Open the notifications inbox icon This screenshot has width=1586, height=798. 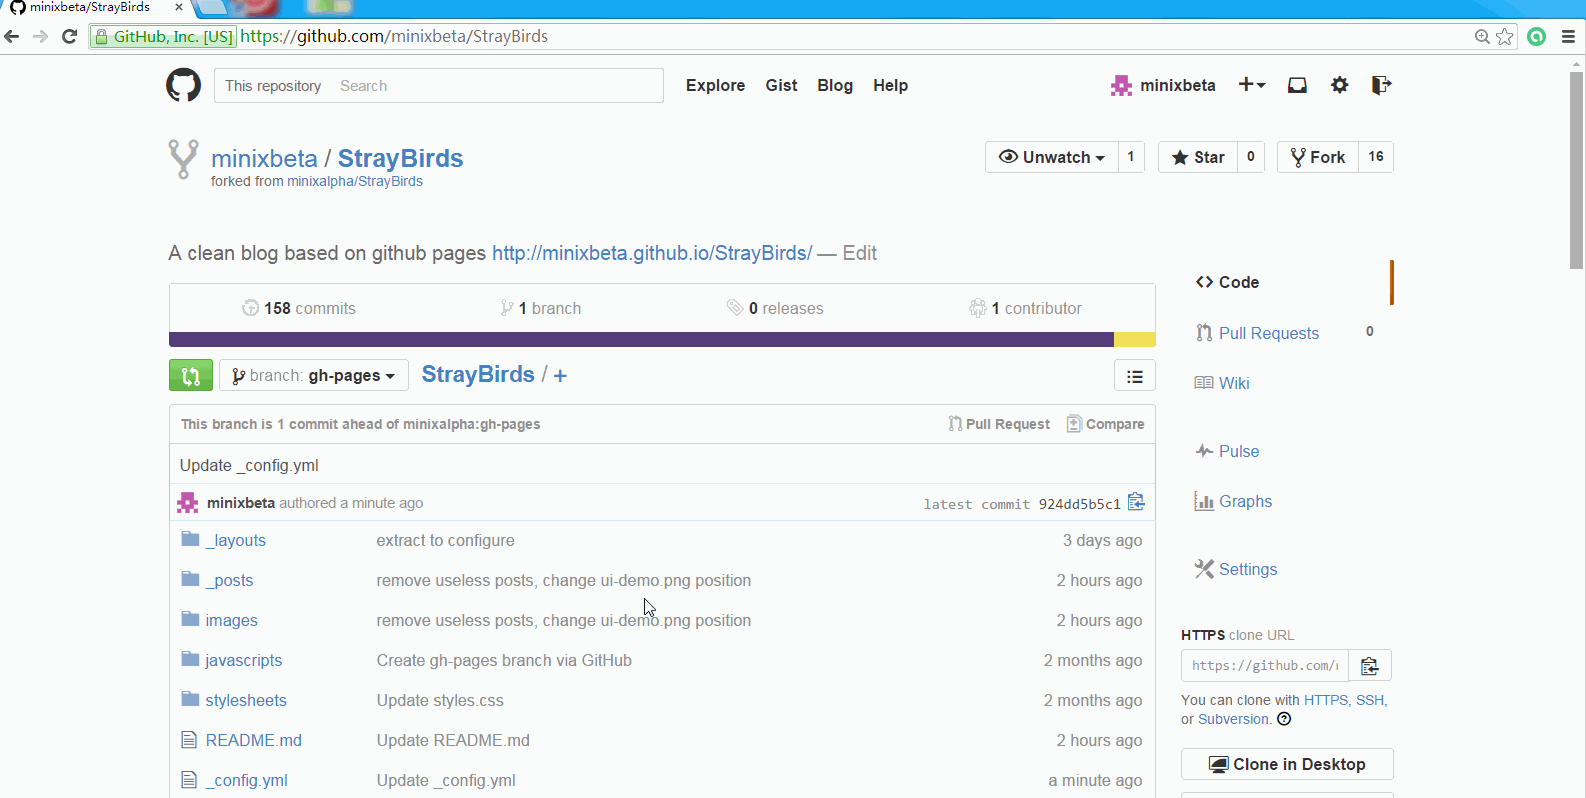(1297, 85)
